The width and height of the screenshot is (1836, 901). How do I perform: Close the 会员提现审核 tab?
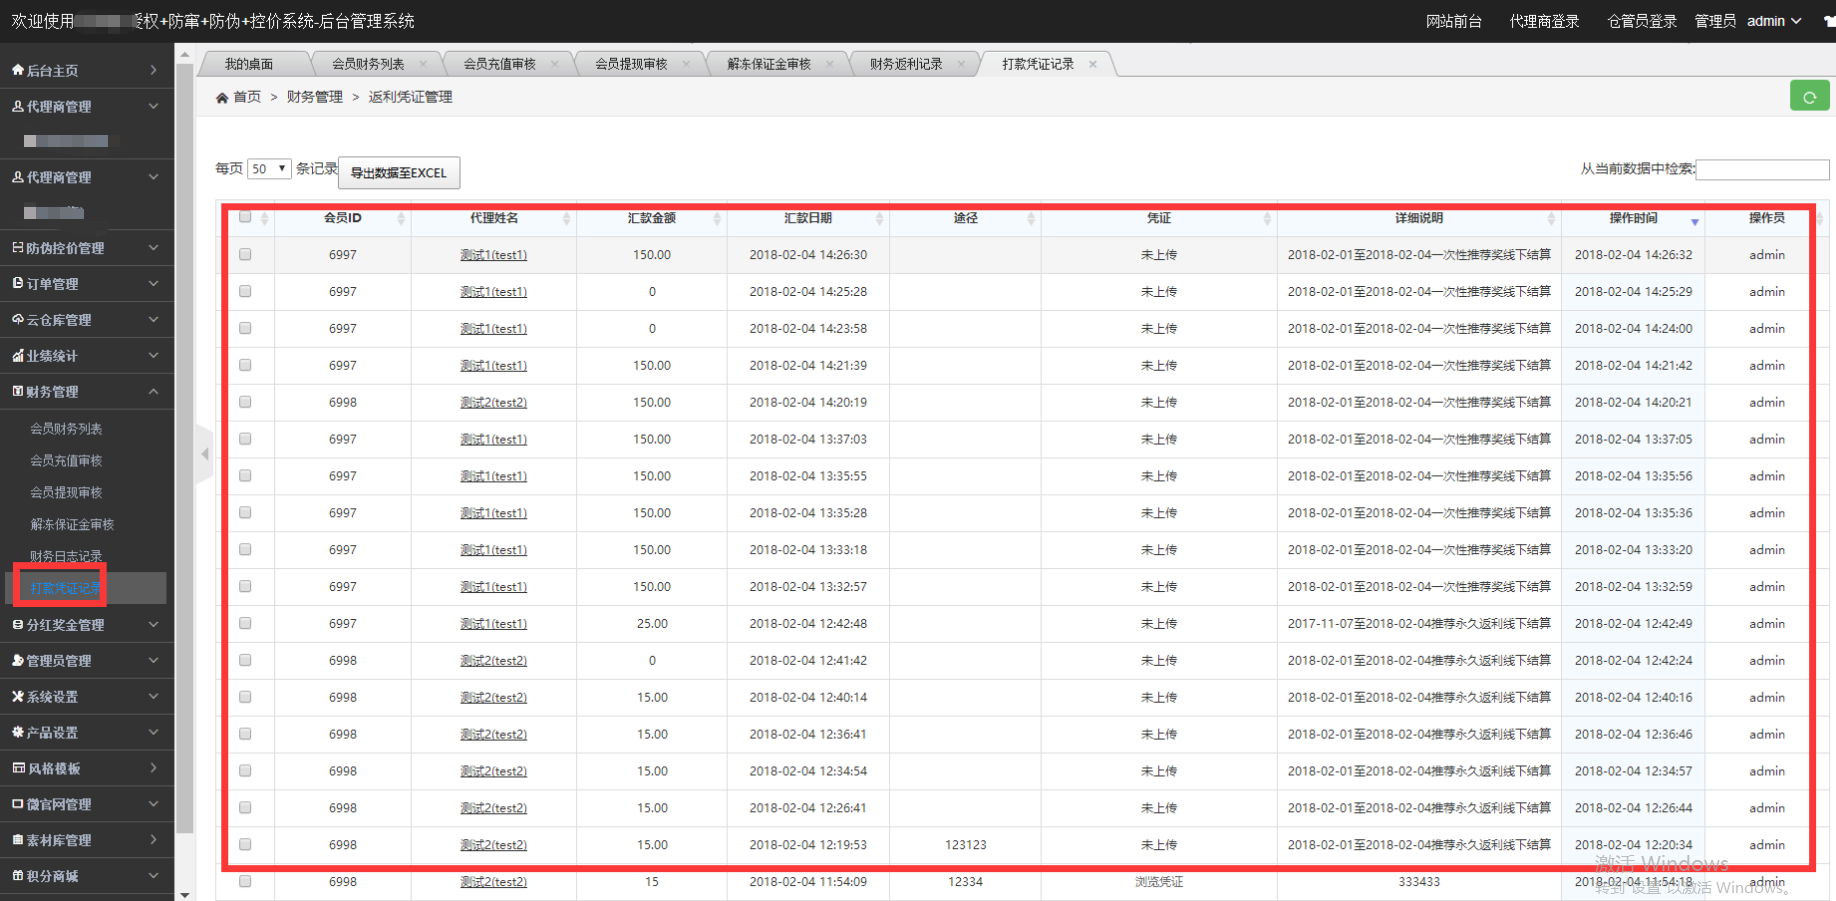click(x=686, y=64)
